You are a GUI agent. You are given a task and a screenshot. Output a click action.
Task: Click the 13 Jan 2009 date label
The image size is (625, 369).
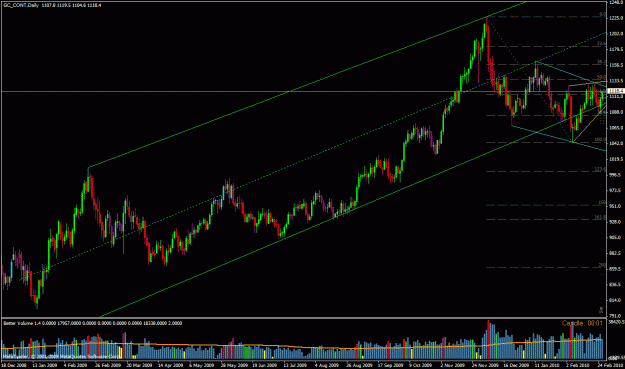pos(45,365)
